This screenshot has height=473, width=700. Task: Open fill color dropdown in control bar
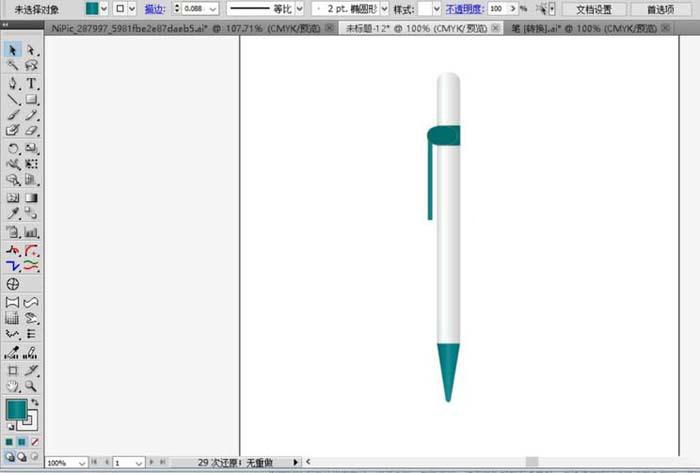[104, 8]
